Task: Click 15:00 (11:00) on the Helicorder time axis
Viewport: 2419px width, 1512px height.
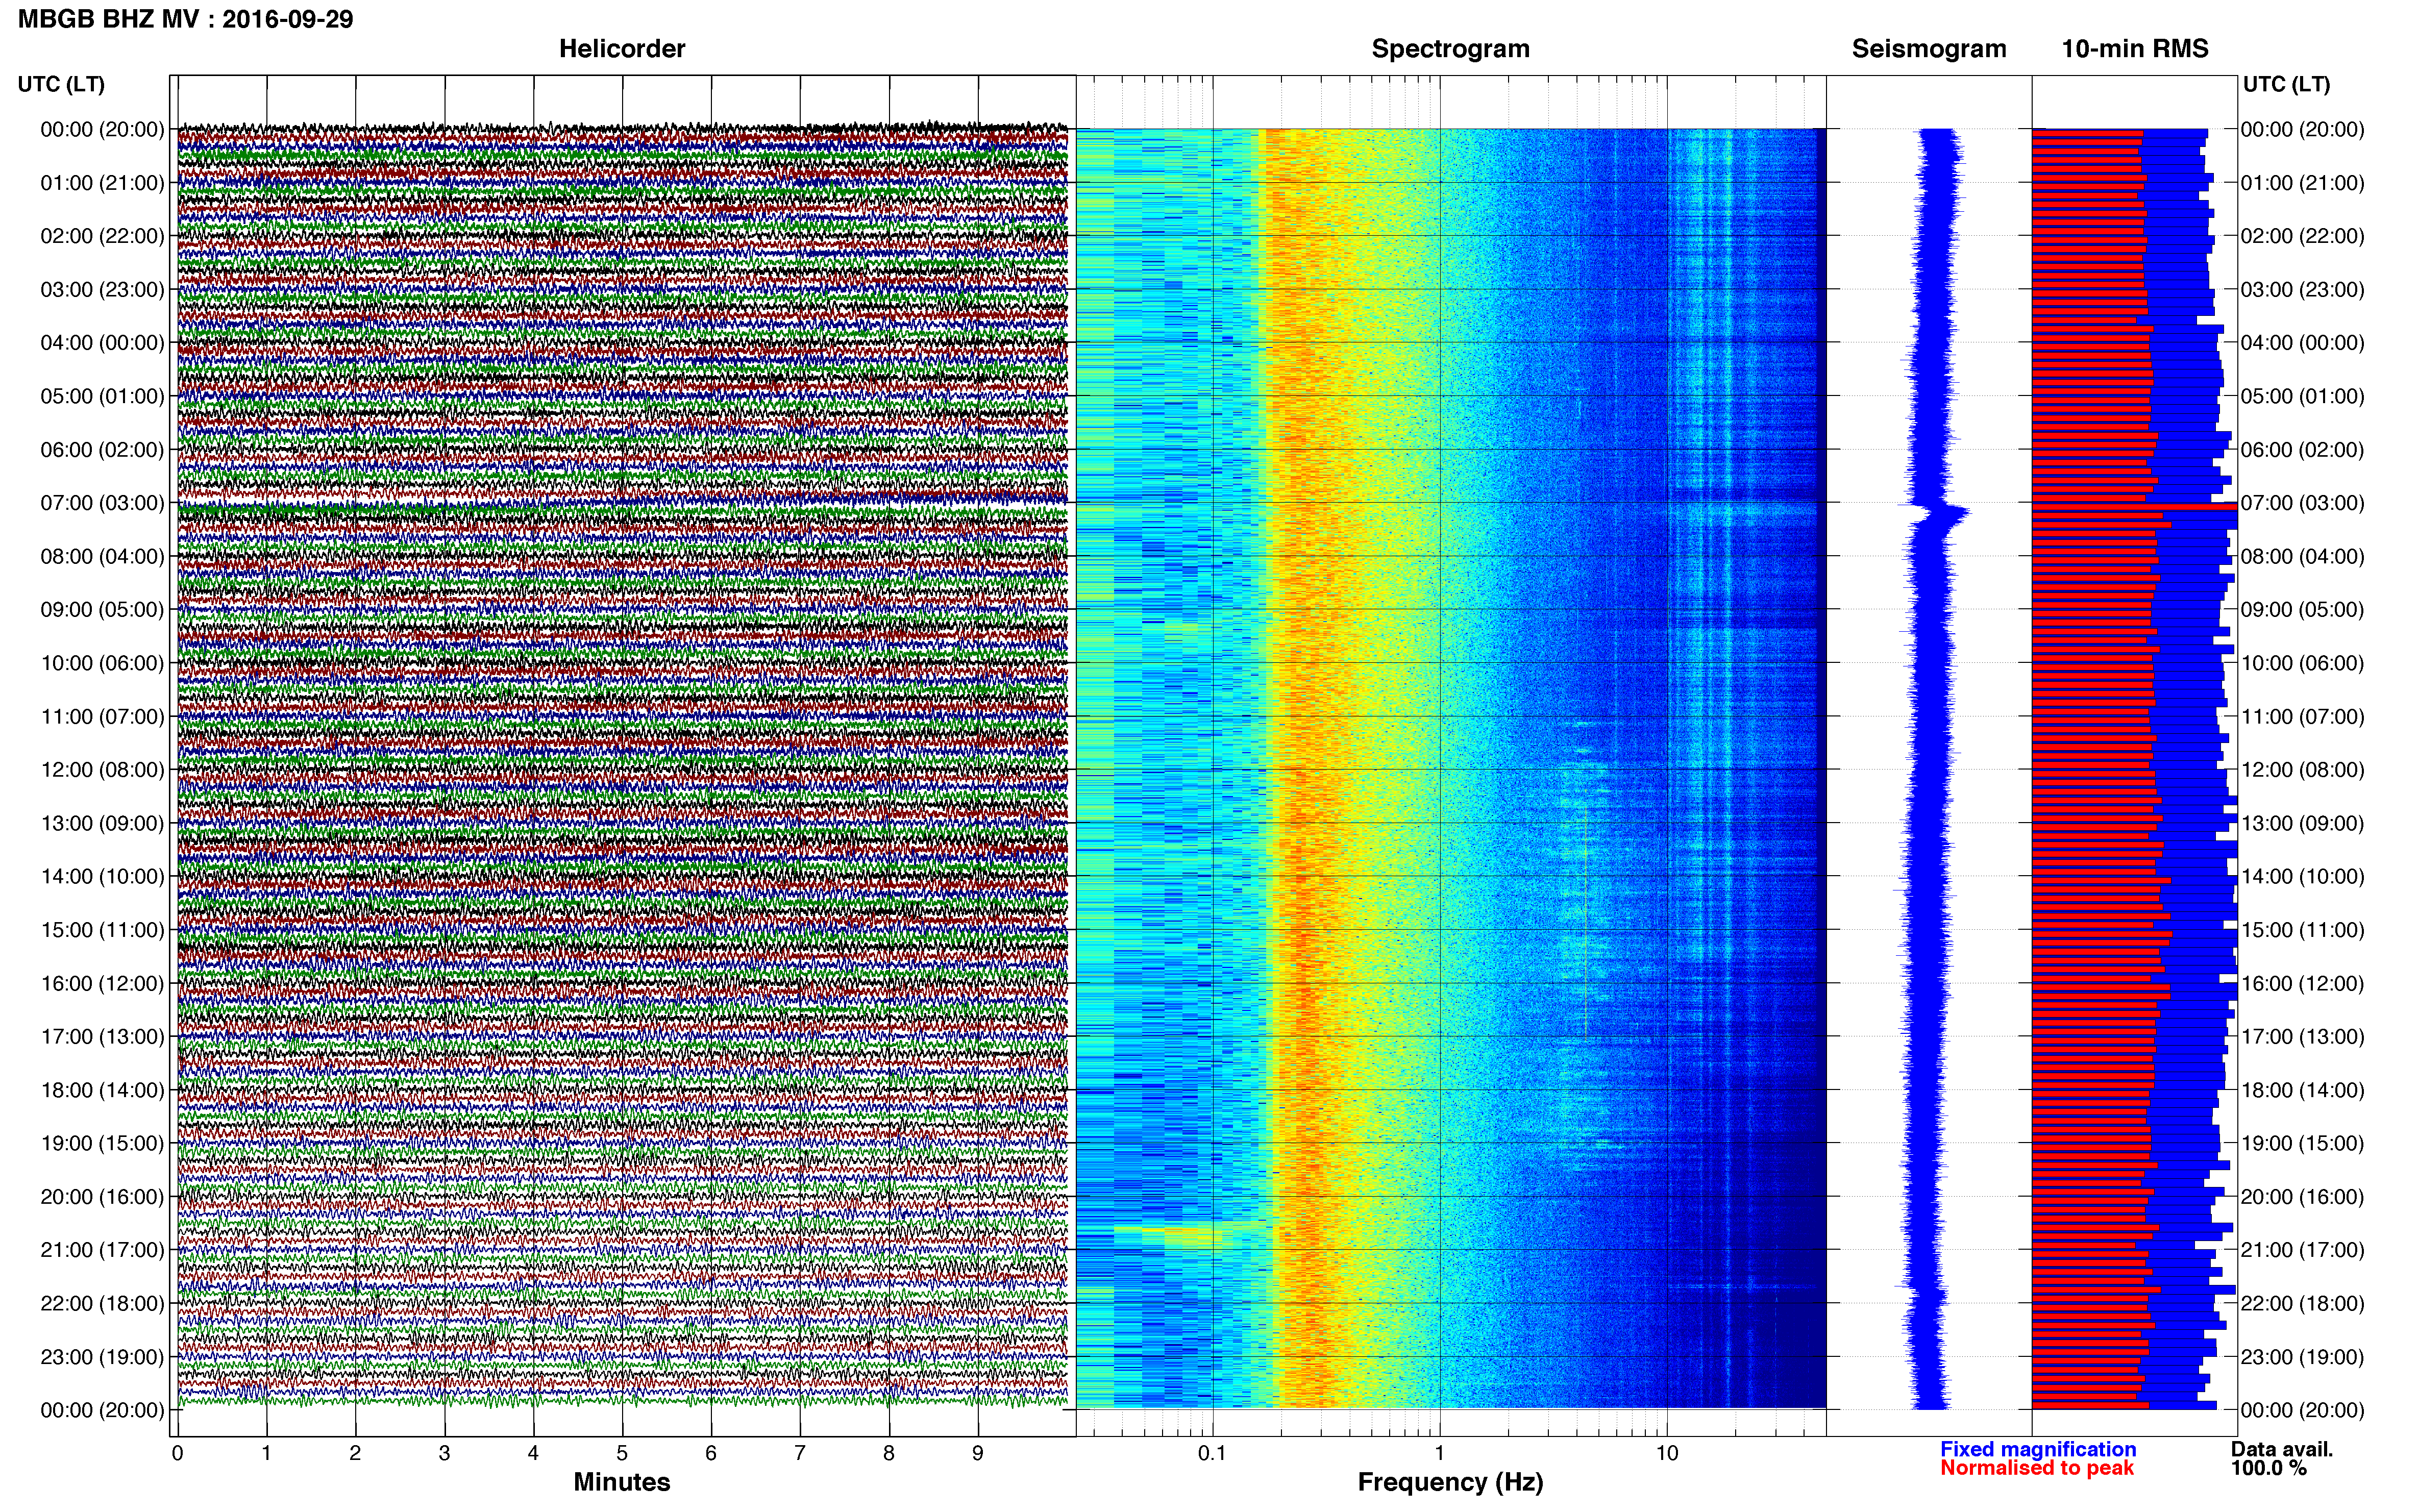Action: point(102,930)
